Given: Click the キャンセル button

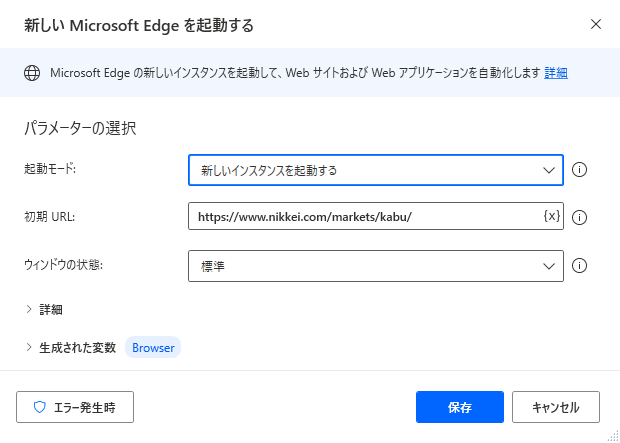Looking at the screenshot, I should coord(556,407).
